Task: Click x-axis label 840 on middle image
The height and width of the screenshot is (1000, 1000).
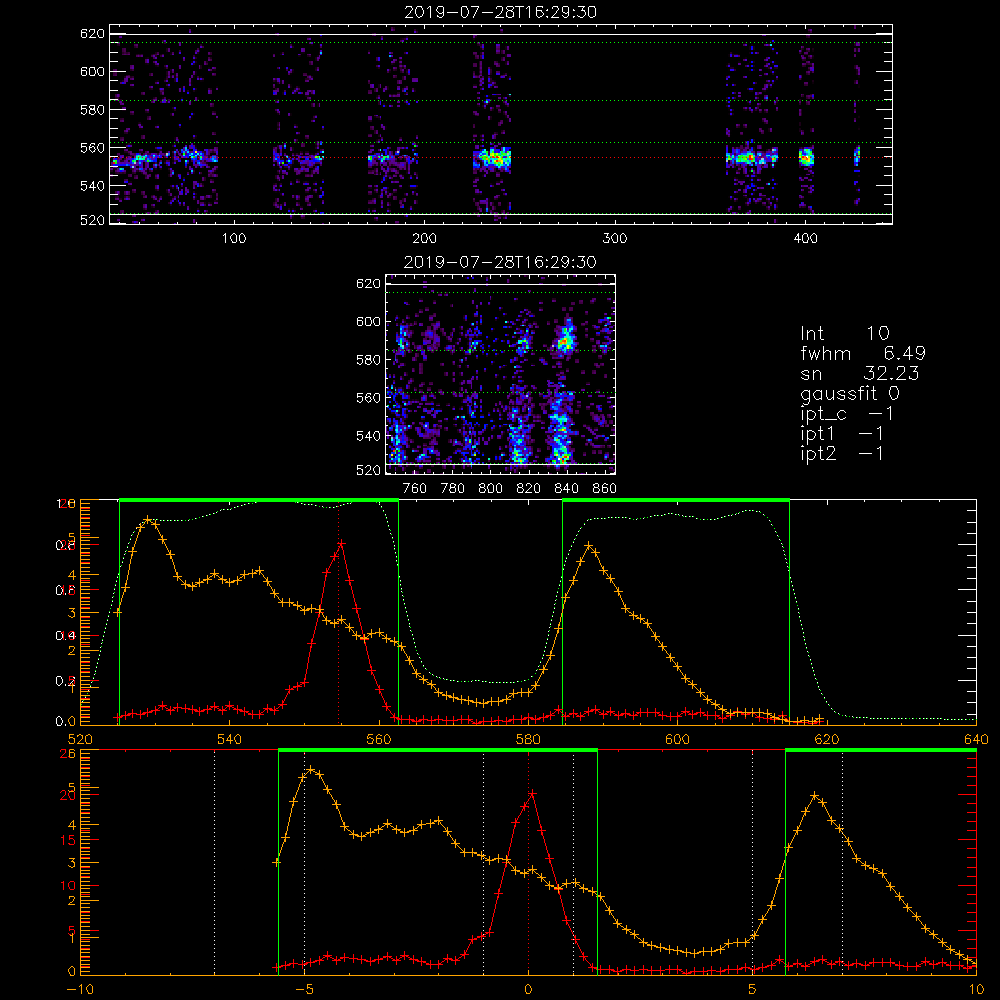Action: 566,489
